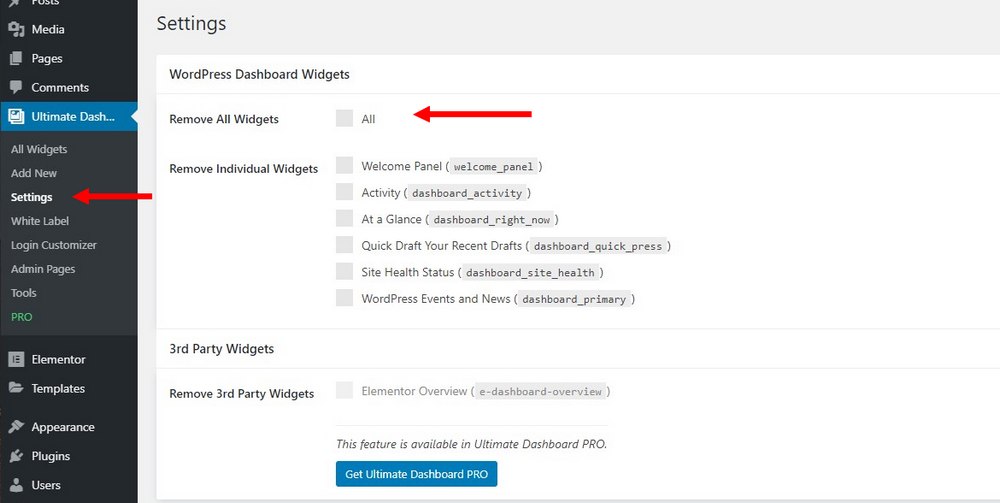Viewport: 1000px width, 503px height.
Task: Click the Users person icon
Action: click(x=16, y=485)
